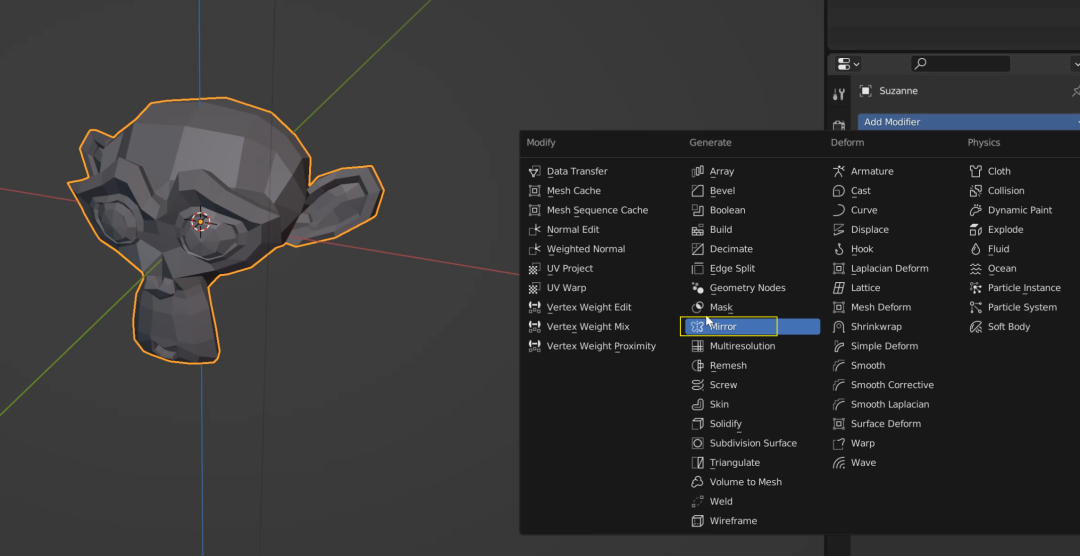The image size is (1080, 556).
Task: Click the Weighted Normal modifier icon
Action: [534, 249]
